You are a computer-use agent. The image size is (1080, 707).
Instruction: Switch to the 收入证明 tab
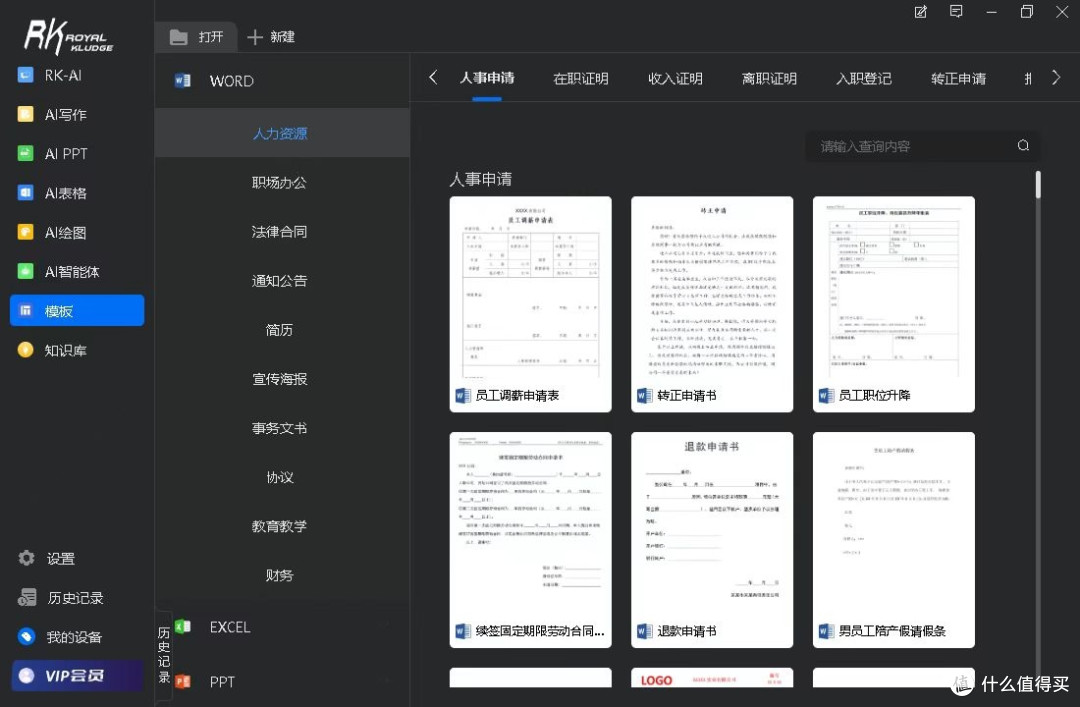coord(675,79)
